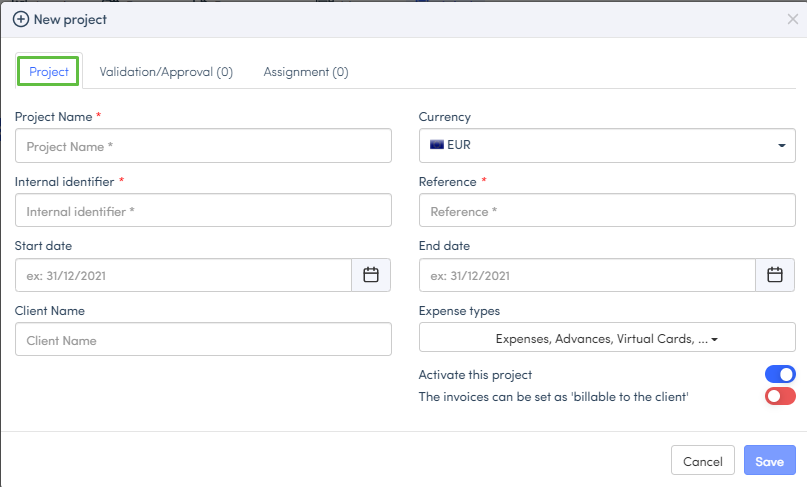This screenshot has height=487, width=807.
Task: Open the Currency dropdown
Action: (x=607, y=145)
